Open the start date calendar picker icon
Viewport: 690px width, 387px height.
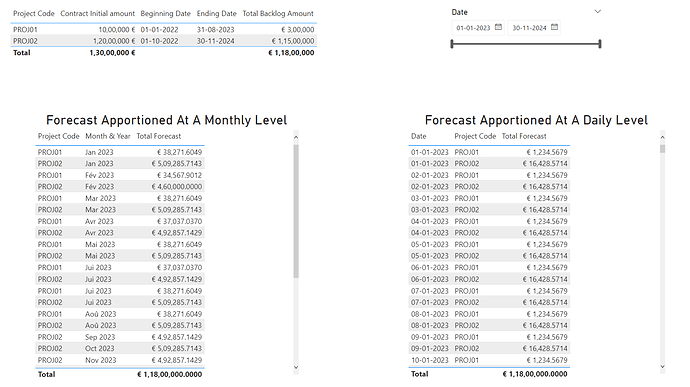click(498, 27)
